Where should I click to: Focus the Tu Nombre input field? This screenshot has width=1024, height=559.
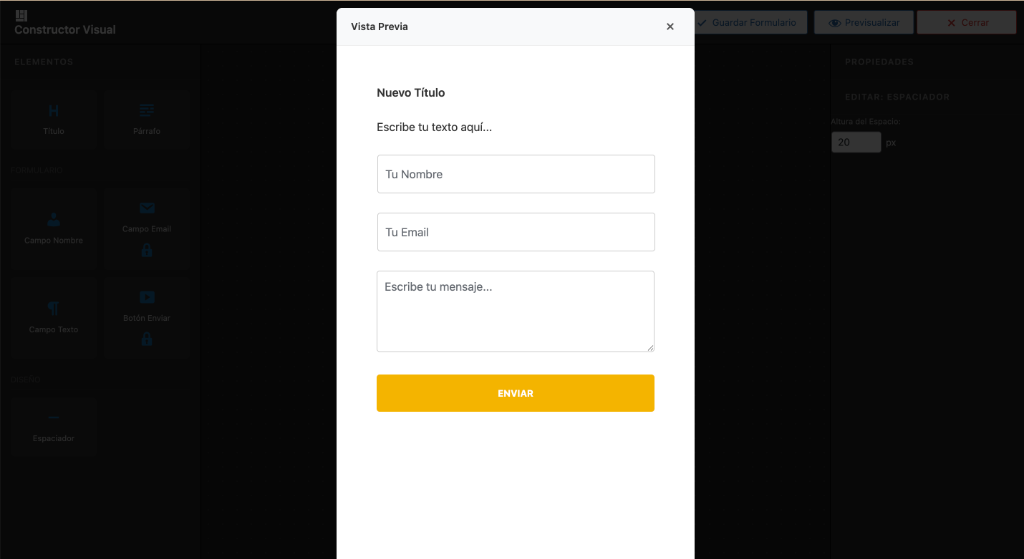point(515,174)
